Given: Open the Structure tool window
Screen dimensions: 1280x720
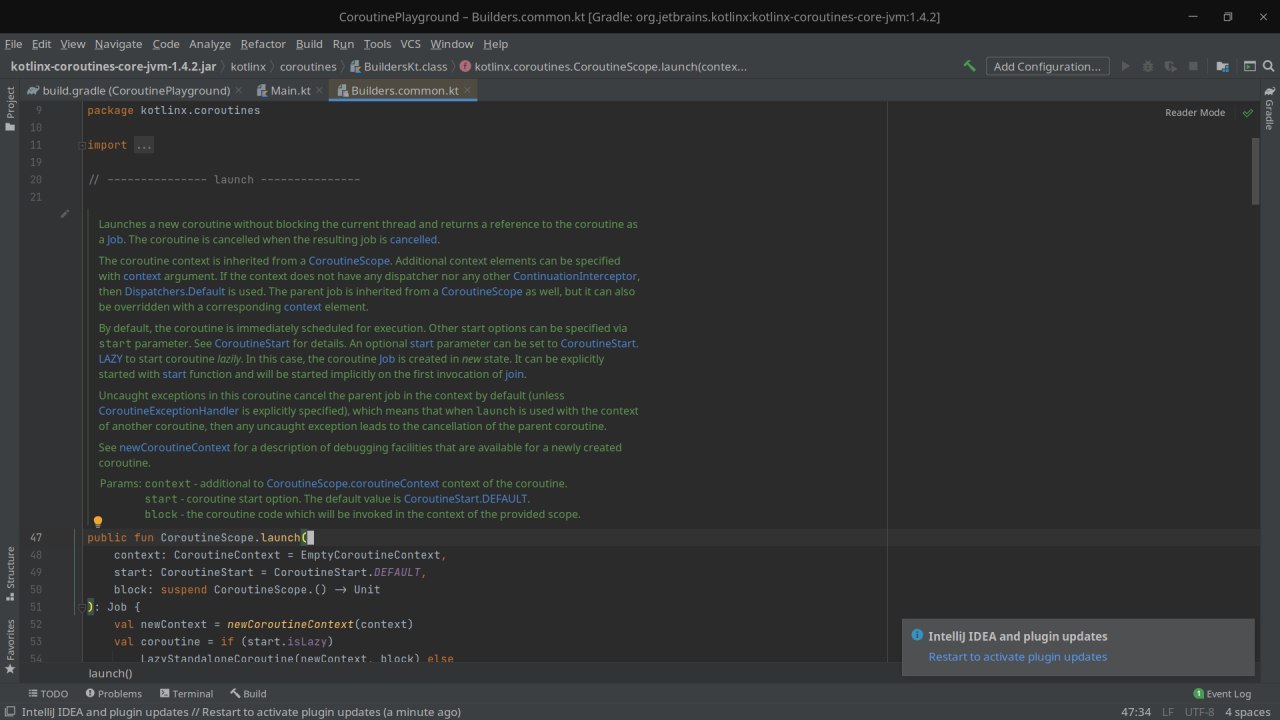Looking at the screenshot, I should click(x=10, y=574).
